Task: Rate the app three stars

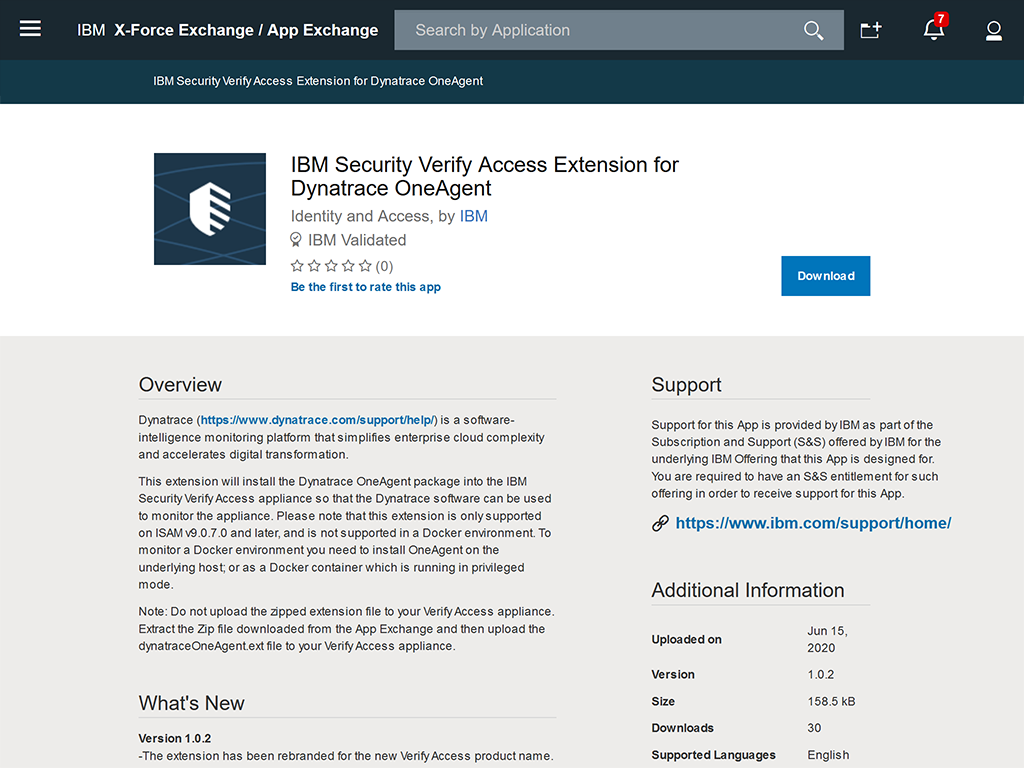Action: tap(331, 266)
